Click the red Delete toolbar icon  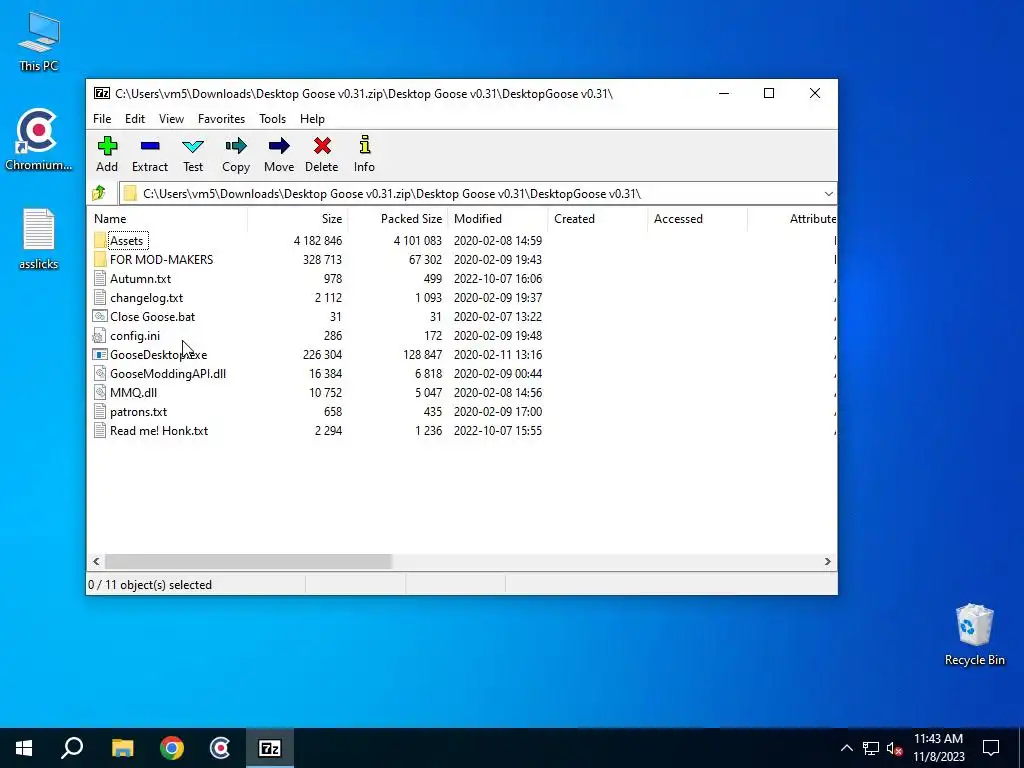tap(322, 146)
